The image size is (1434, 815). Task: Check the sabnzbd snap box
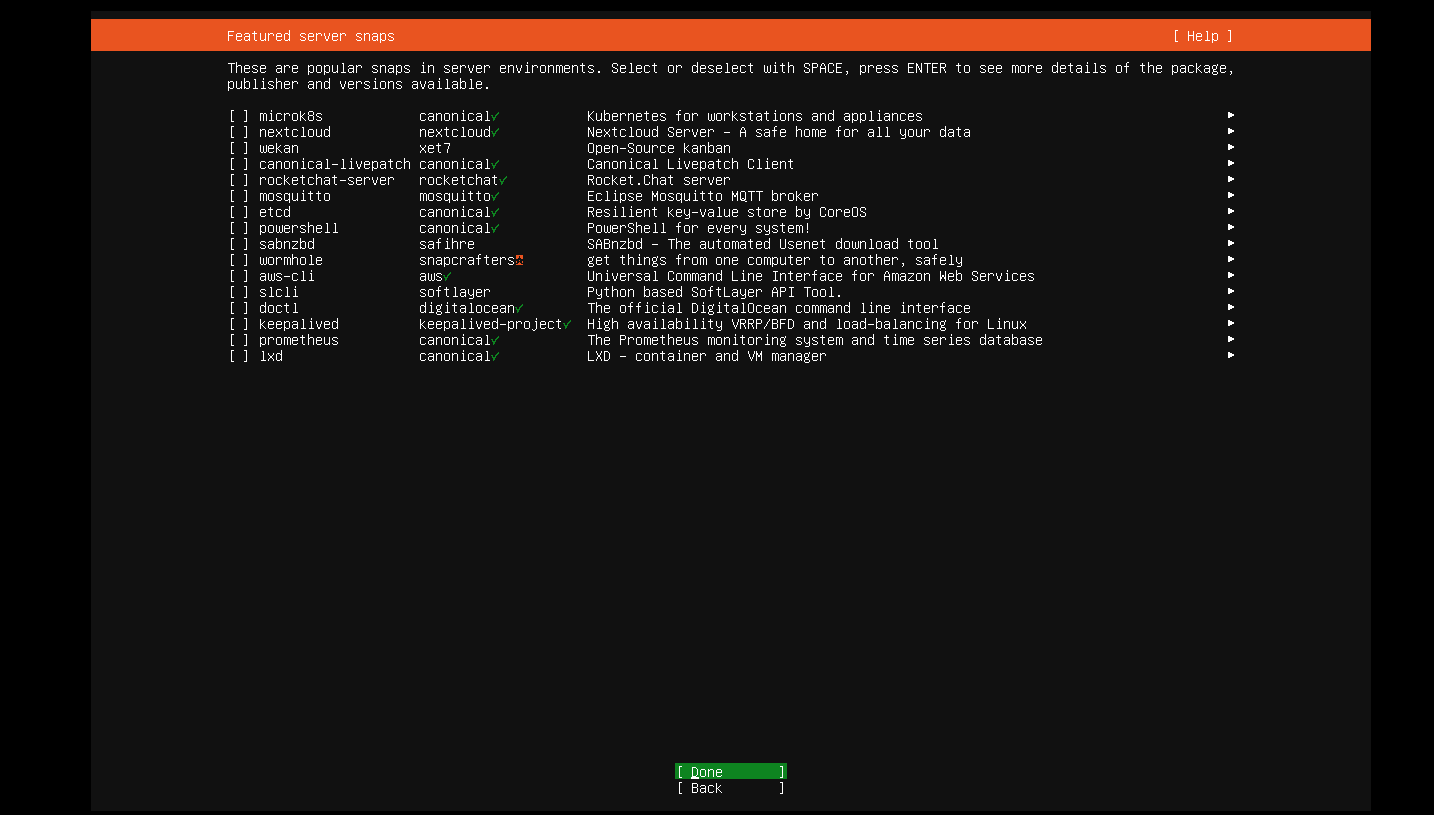(239, 244)
